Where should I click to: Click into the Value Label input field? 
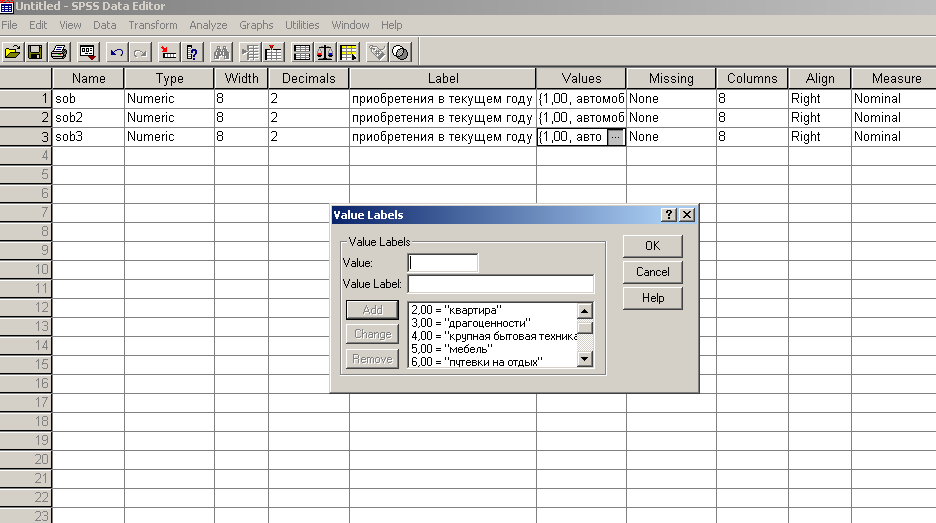pos(501,284)
